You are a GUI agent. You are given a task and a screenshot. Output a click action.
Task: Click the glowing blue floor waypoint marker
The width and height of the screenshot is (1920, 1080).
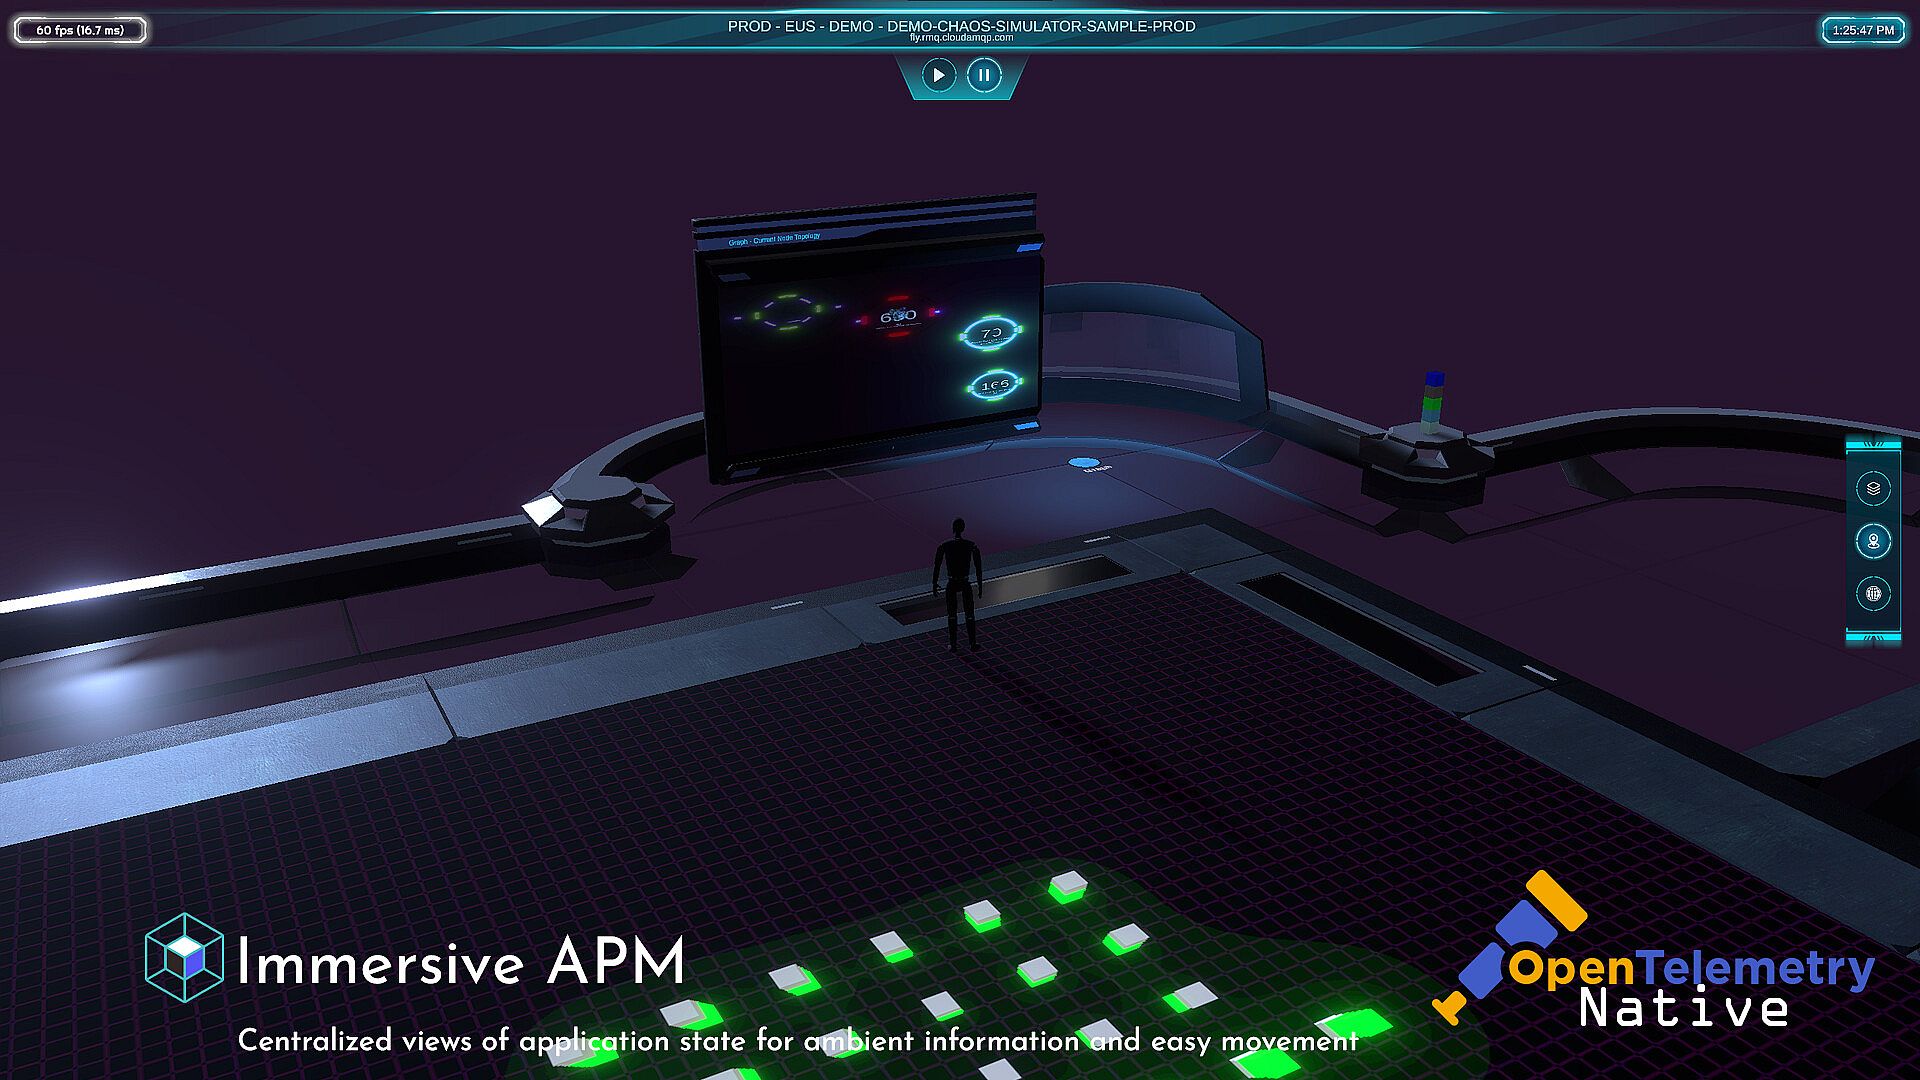click(x=1084, y=463)
